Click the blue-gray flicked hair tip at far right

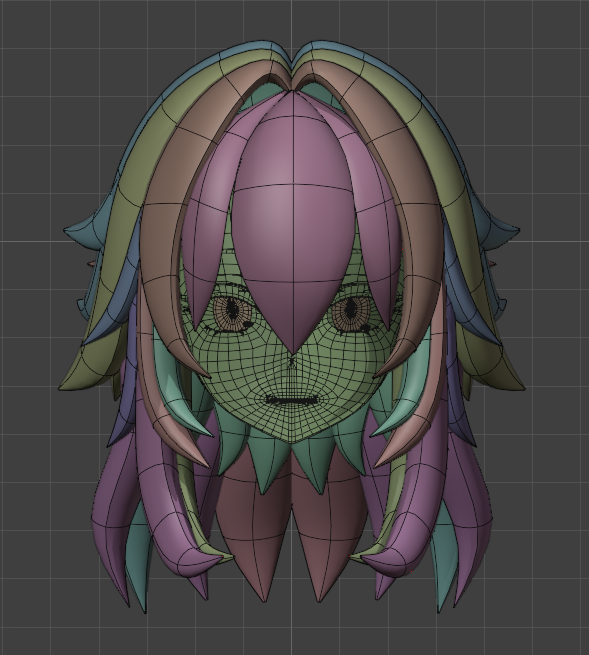point(499,233)
